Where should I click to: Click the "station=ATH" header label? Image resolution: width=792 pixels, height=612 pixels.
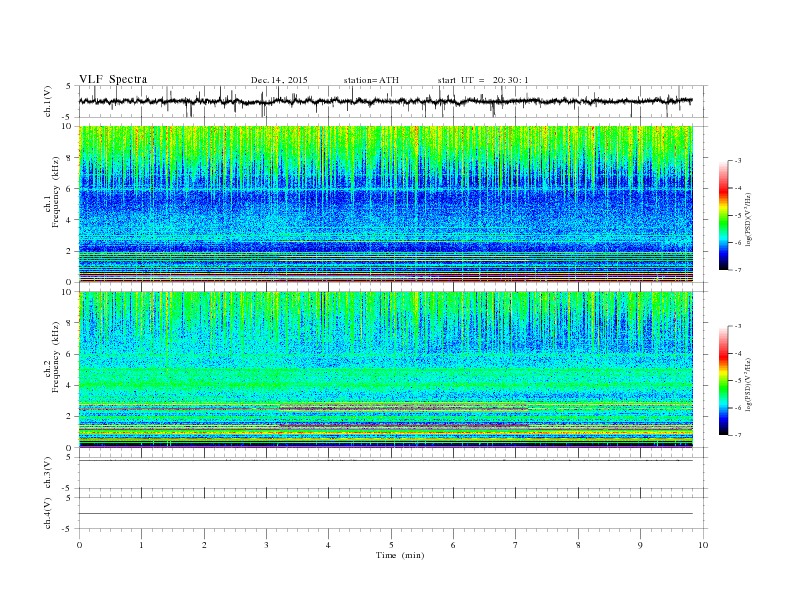click(371, 80)
